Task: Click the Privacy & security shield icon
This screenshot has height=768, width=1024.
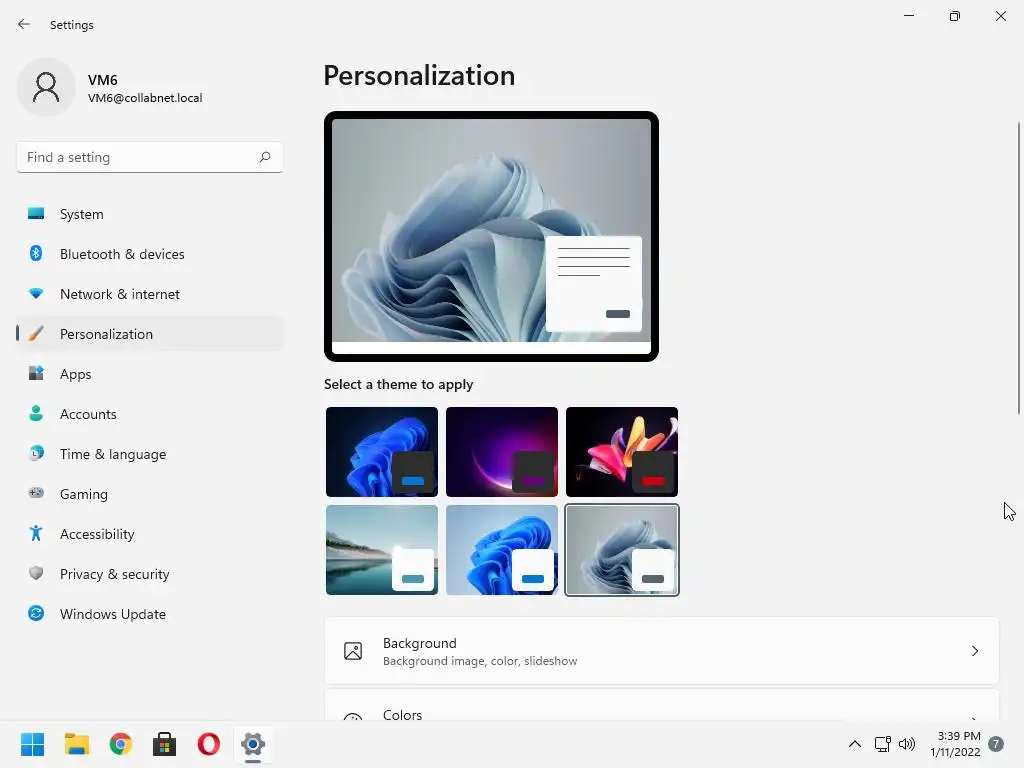Action: 36,573
